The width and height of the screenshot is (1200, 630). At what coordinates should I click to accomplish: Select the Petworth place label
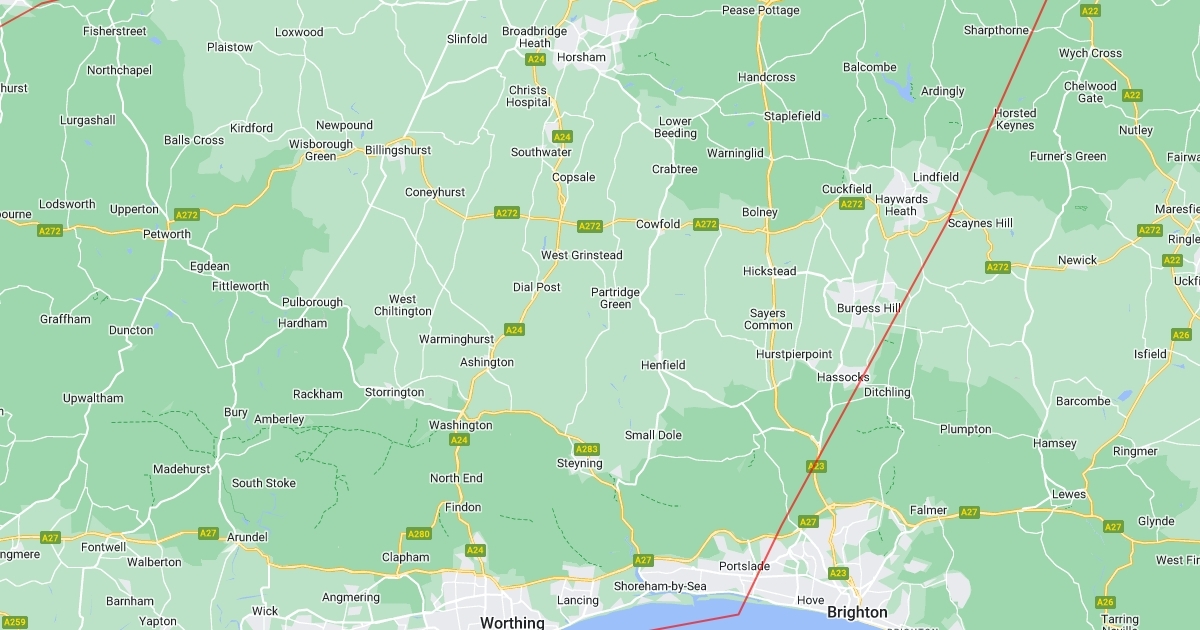tap(167, 235)
